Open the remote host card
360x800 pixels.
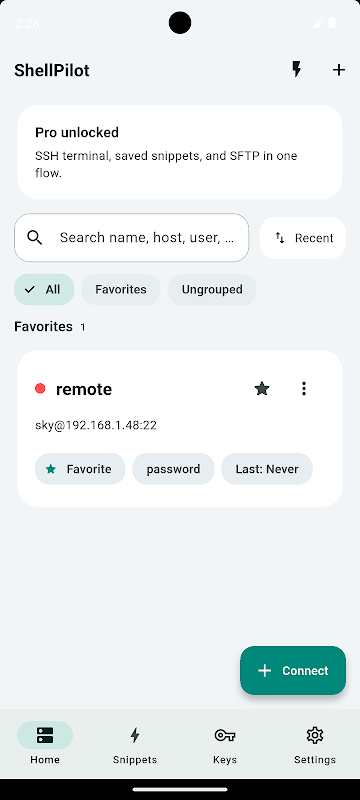tap(179, 429)
